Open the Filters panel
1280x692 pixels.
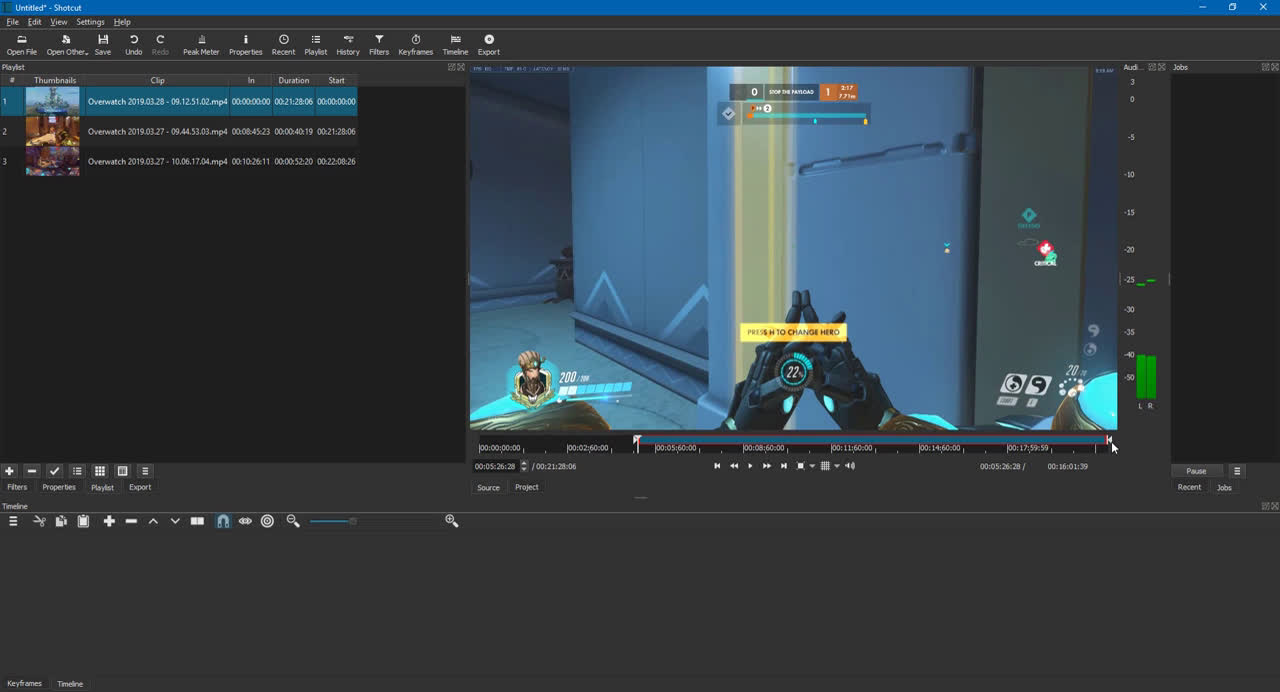click(379, 44)
